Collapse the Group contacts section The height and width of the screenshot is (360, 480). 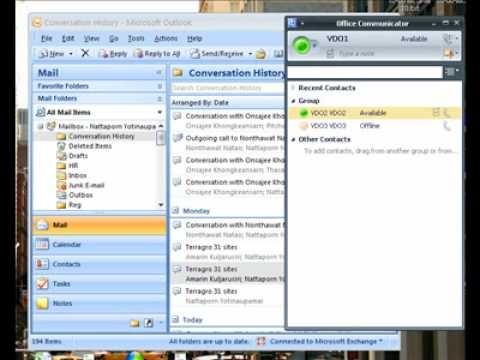pos(293,101)
